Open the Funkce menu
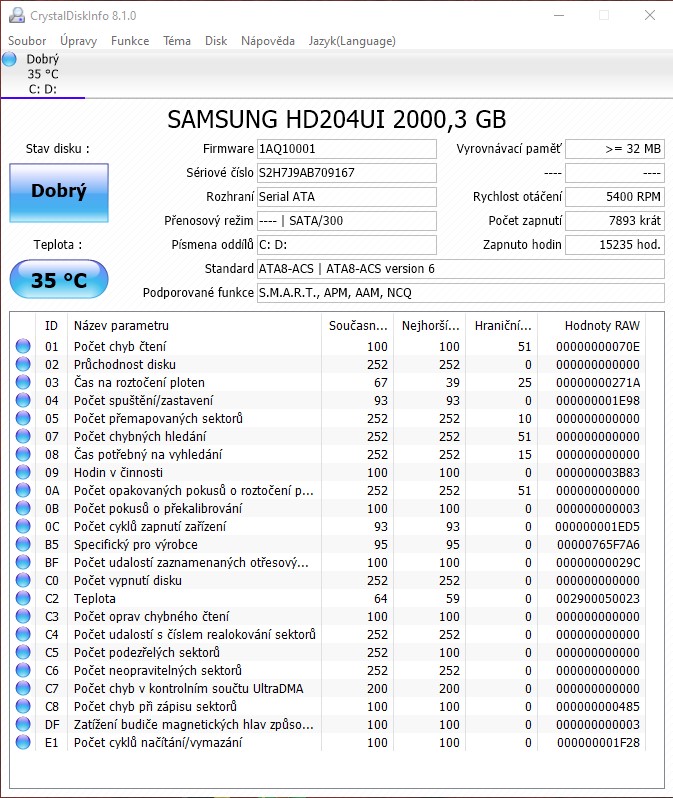Screen dimensions: 673x798 [130, 41]
